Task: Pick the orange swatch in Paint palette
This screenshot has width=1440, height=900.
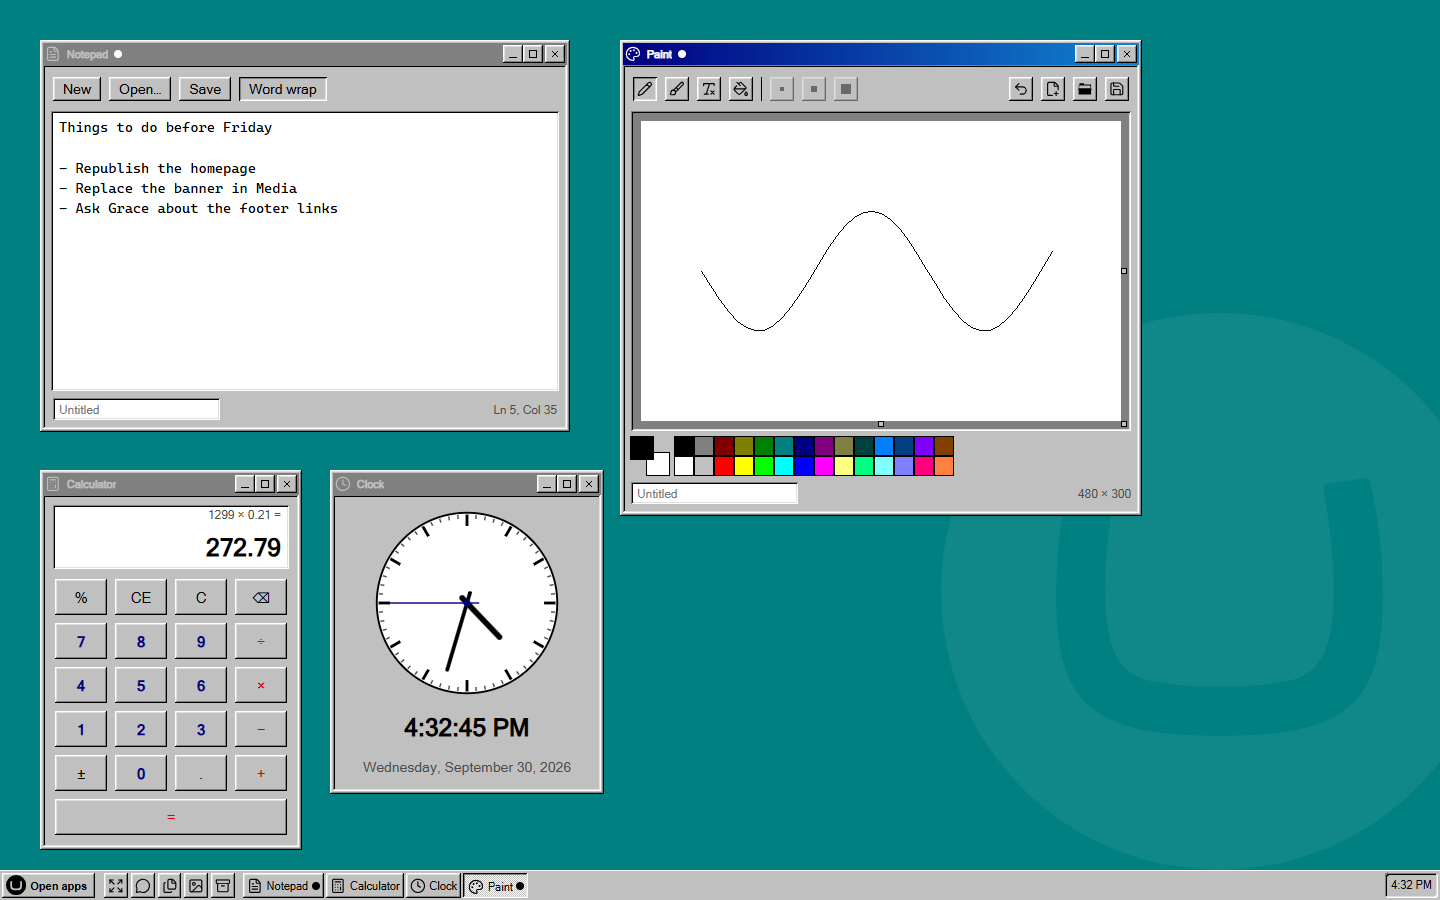Action: pyautogui.click(x=944, y=466)
